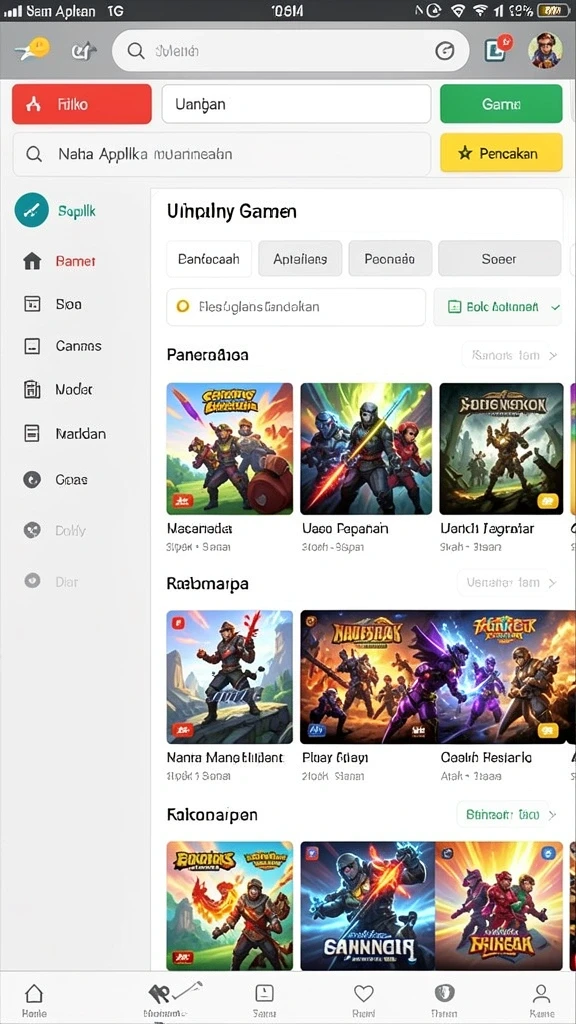This screenshot has width=576, height=1024.
Task: Open the red robots thumbnail under Rakonaipen
Action: [x=499, y=905]
